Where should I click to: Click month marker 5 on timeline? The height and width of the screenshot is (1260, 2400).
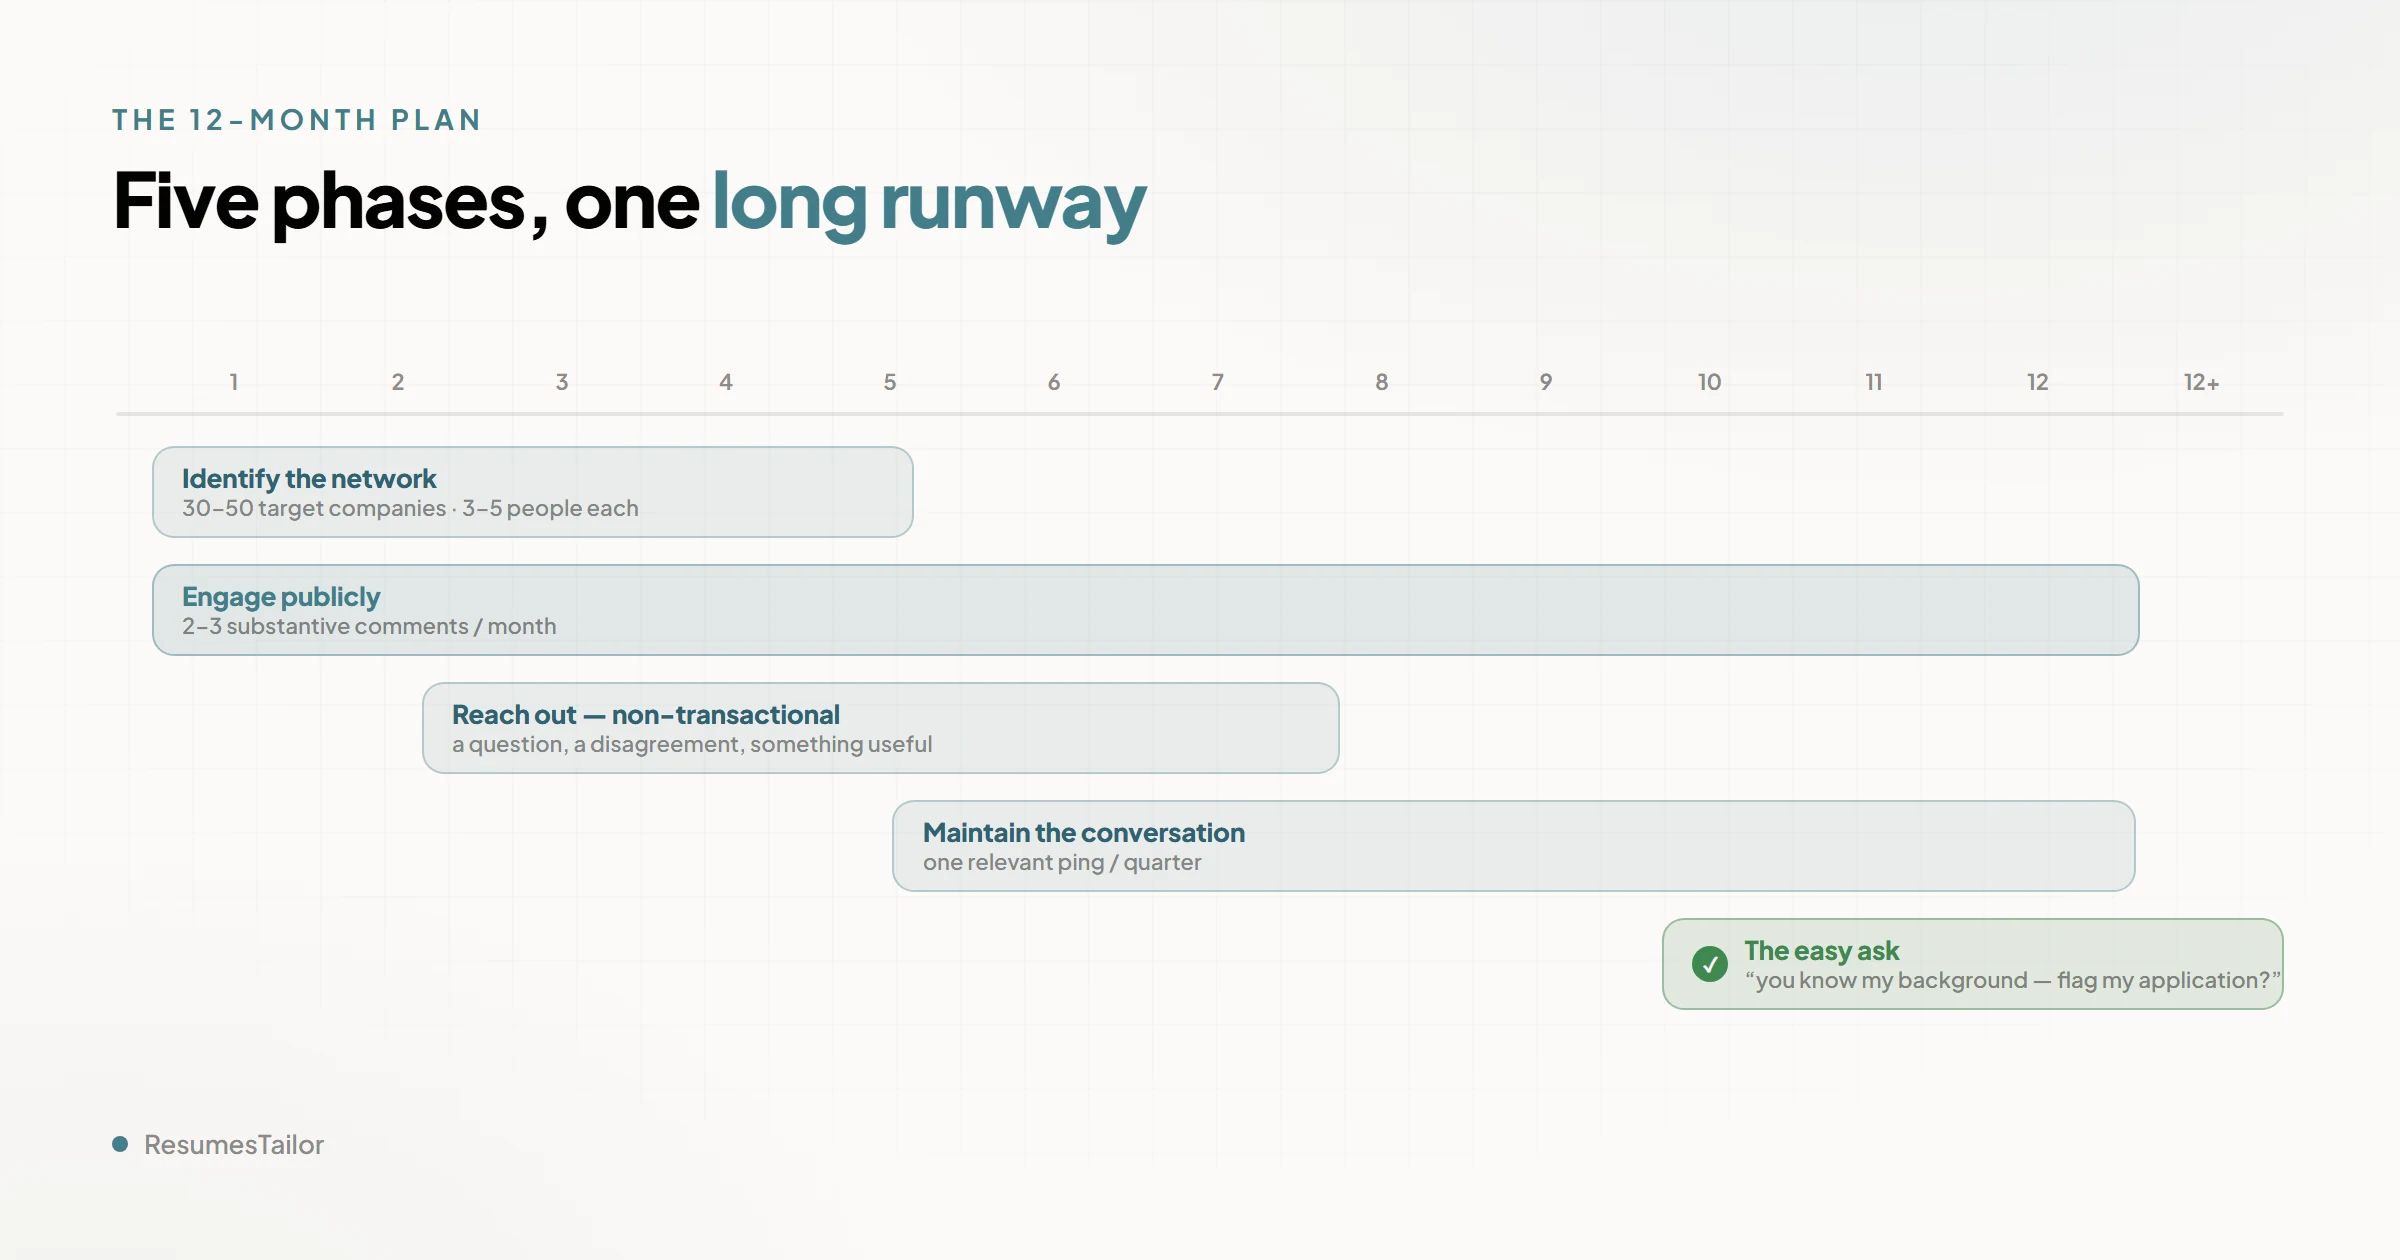(x=890, y=382)
